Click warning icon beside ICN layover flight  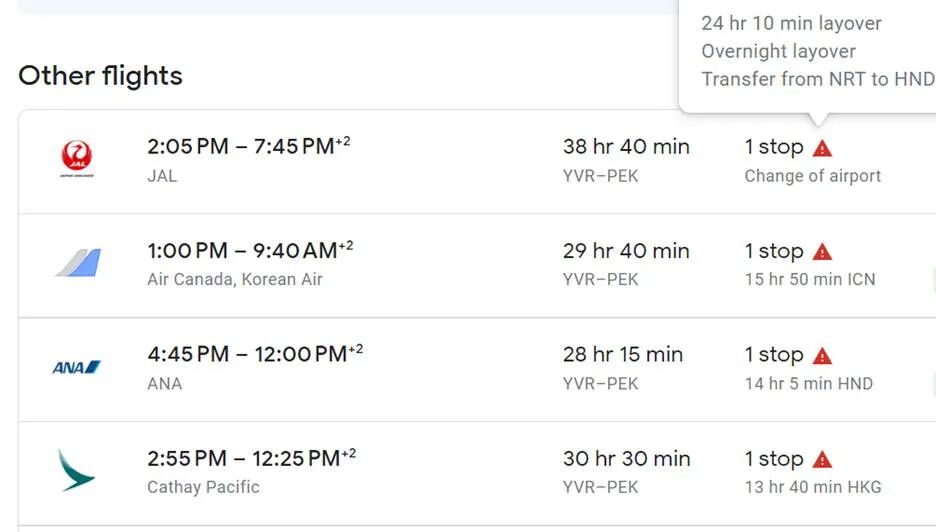(x=822, y=252)
